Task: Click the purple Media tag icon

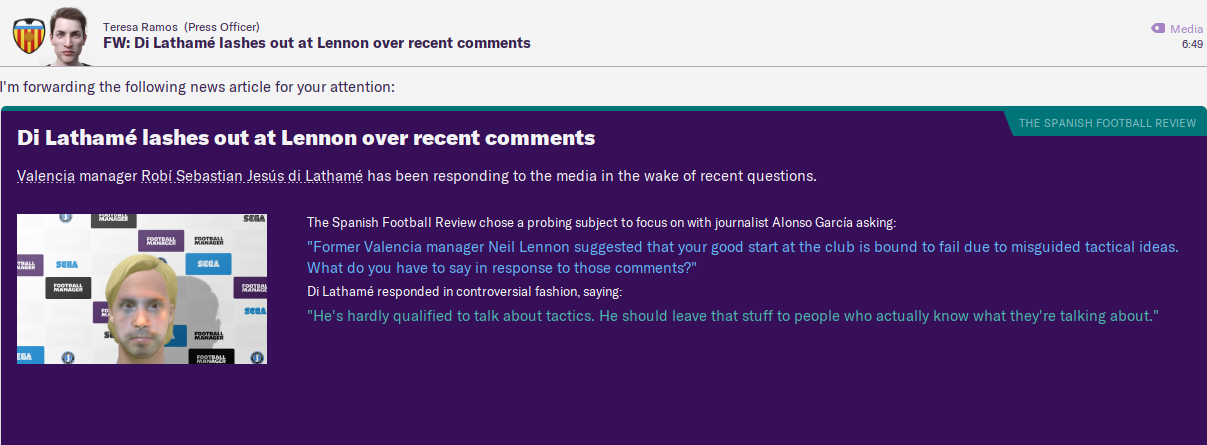Action: (x=1158, y=29)
